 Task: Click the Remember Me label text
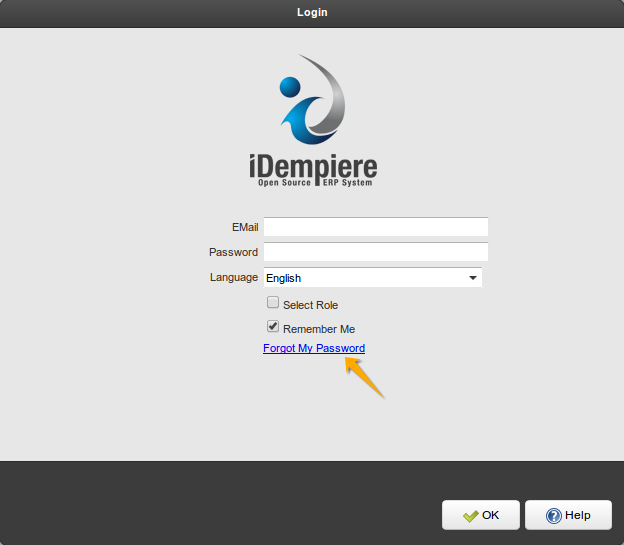(x=319, y=329)
